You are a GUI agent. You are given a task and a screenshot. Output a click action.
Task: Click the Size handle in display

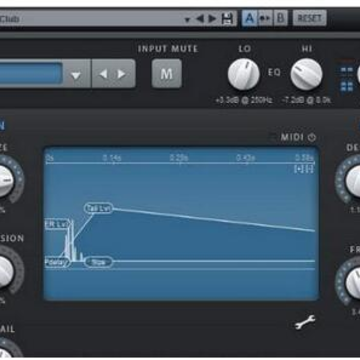click(x=99, y=262)
